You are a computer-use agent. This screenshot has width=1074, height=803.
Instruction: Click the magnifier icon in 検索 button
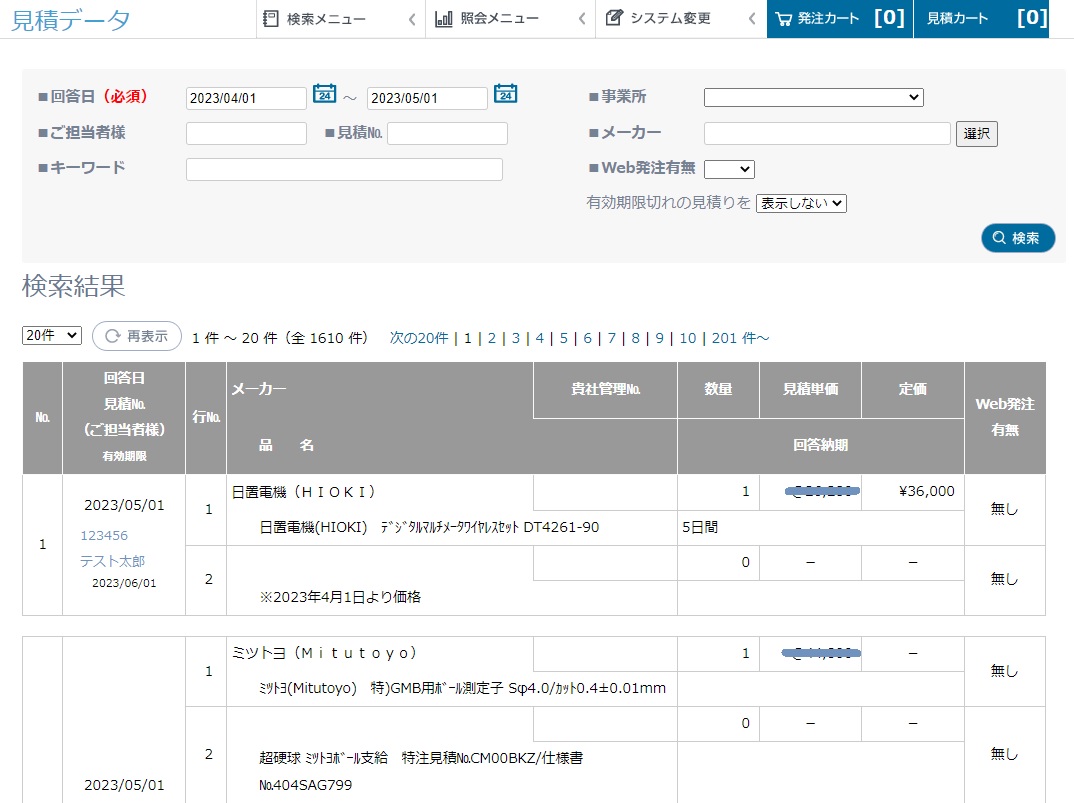(999, 238)
